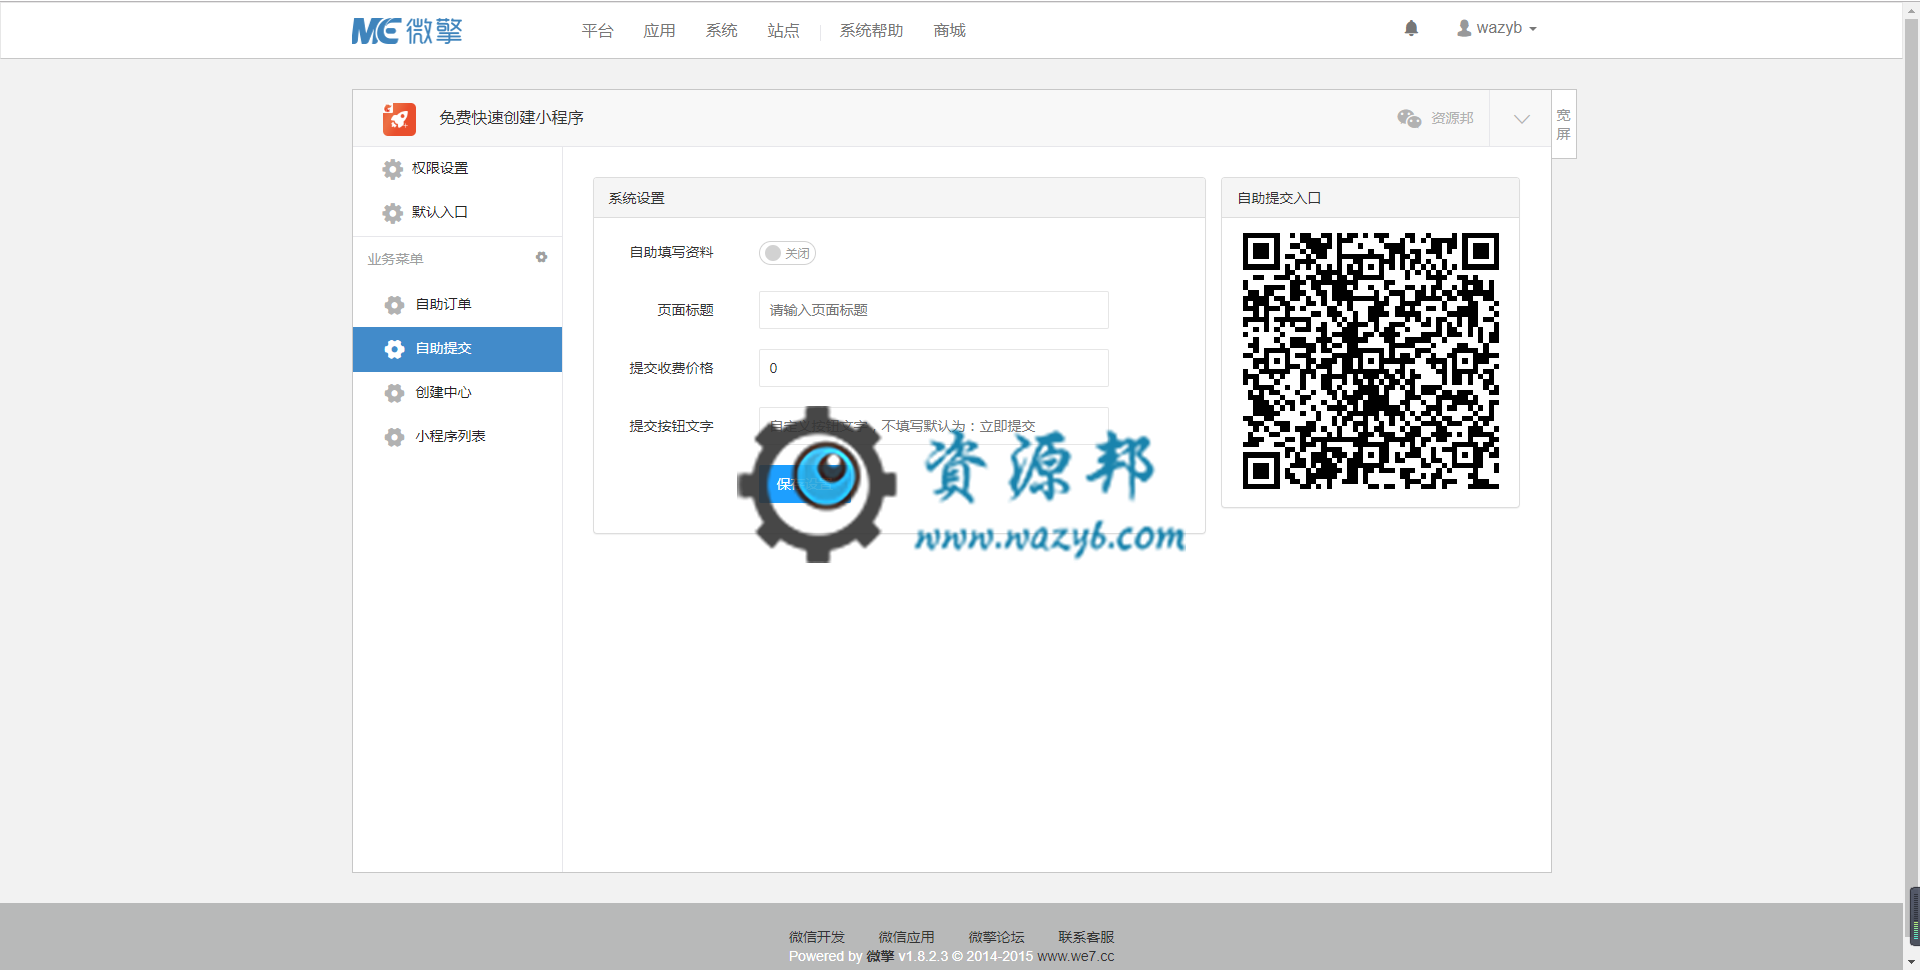
Task: Click the 微擎 link in the footer
Action: coord(880,956)
